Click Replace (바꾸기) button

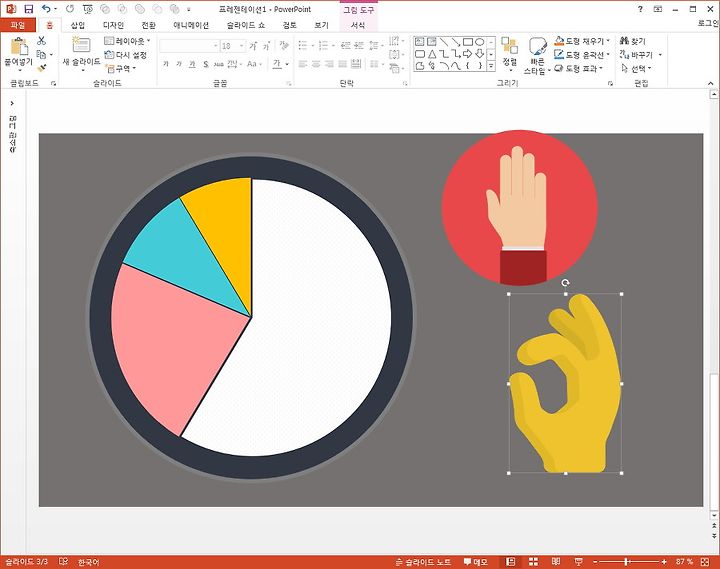point(641,55)
